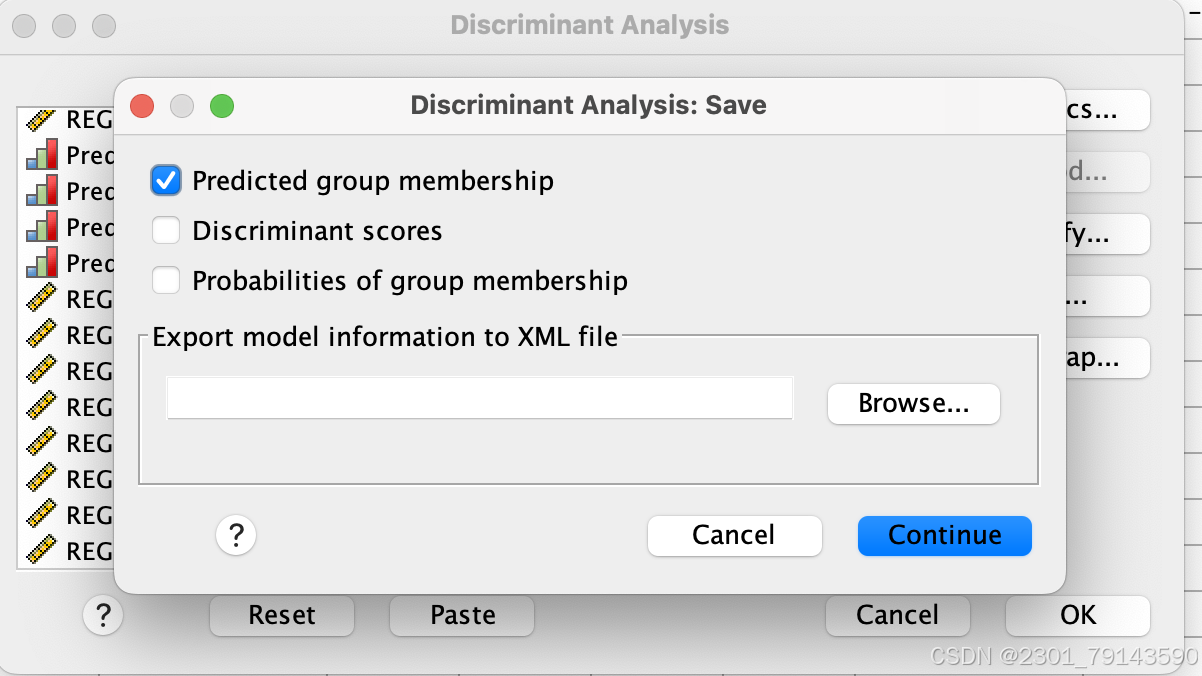Close the Save dialog with red button
The width and height of the screenshot is (1202, 676).
coord(142,105)
